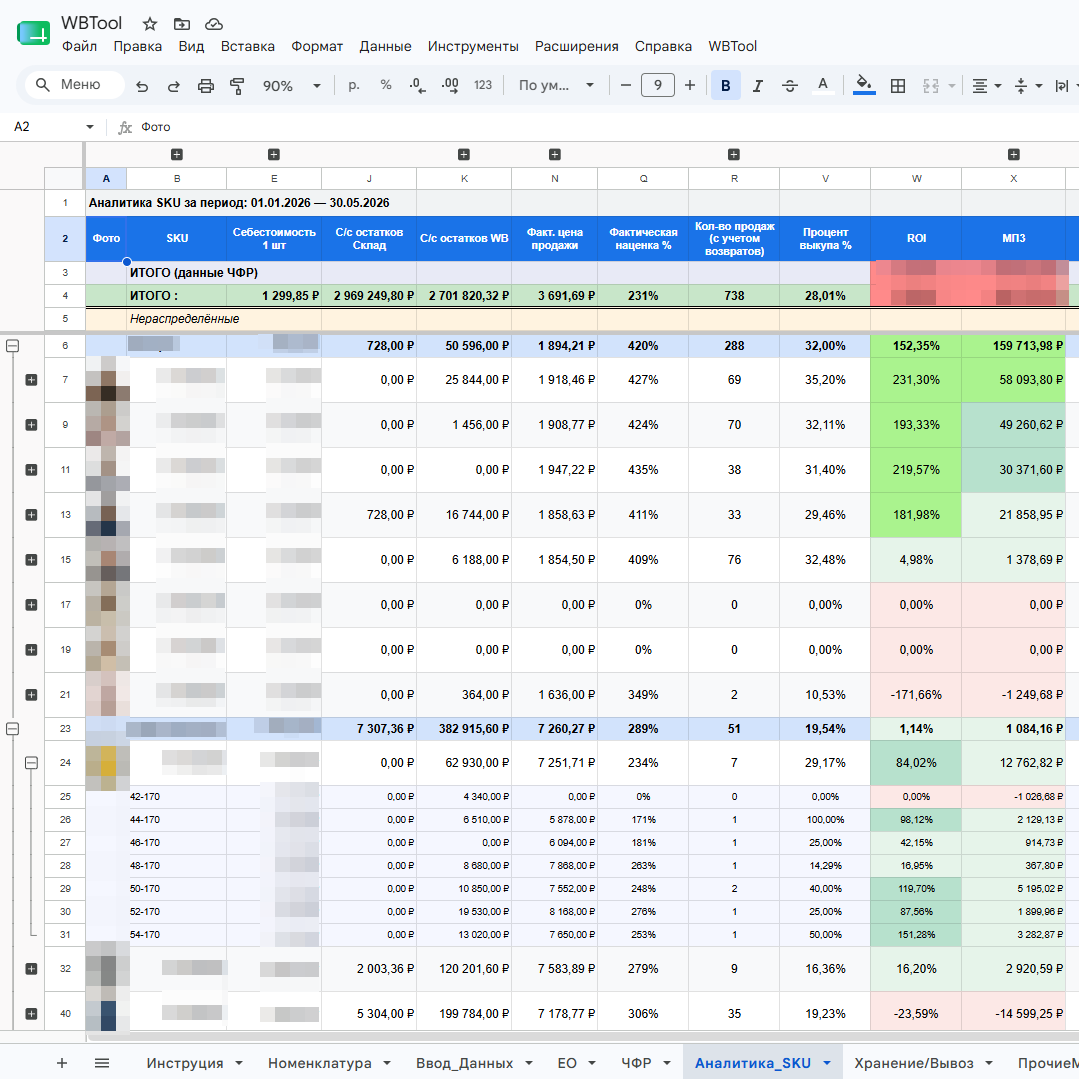Open the Файл menu

click(x=79, y=46)
